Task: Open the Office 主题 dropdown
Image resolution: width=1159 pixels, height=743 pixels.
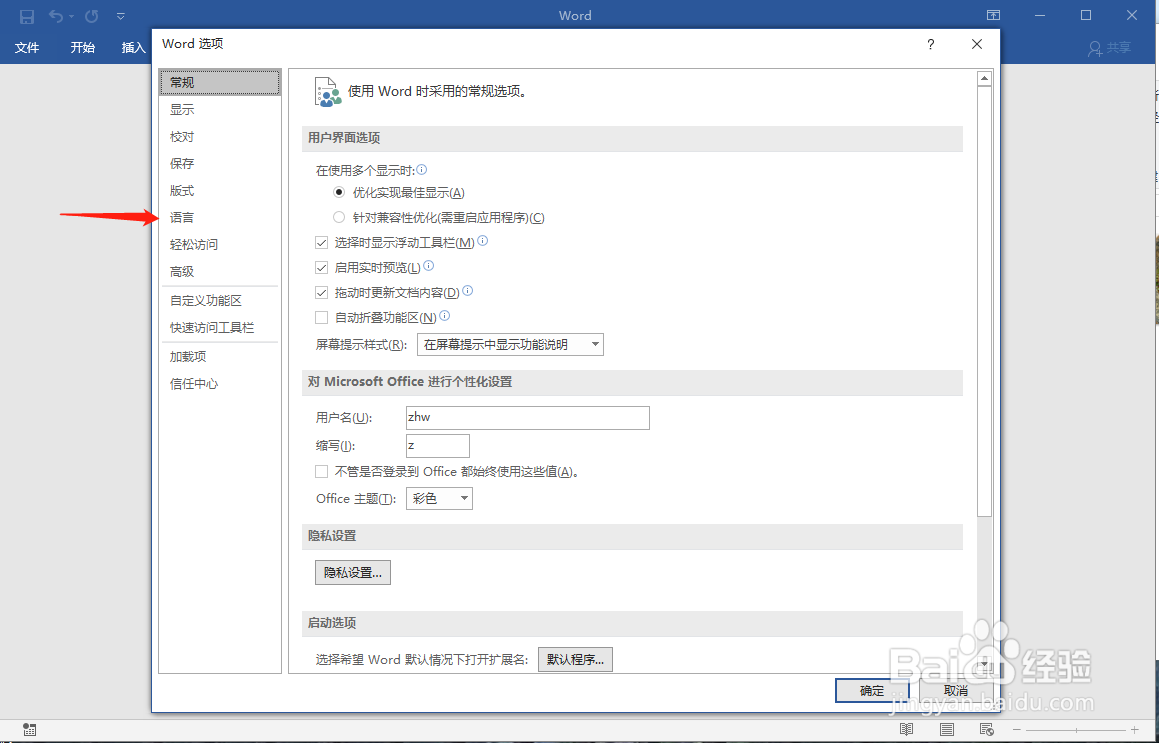Action: [439, 498]
